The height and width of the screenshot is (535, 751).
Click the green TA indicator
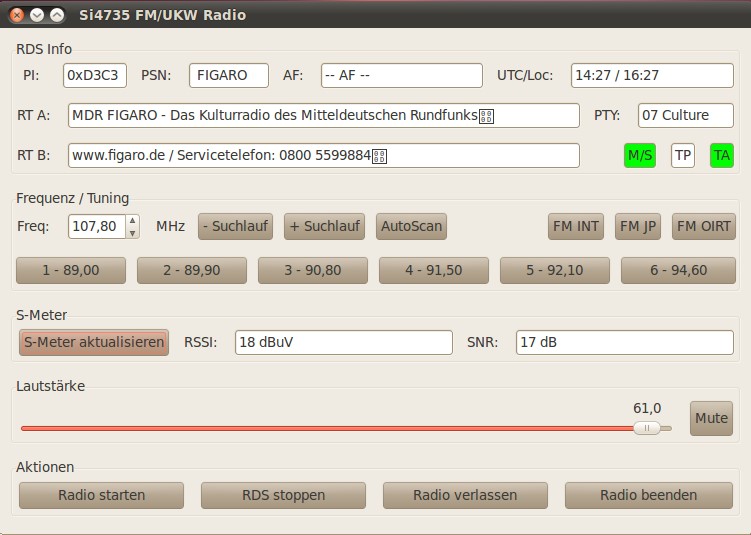(x=721, y=155)
